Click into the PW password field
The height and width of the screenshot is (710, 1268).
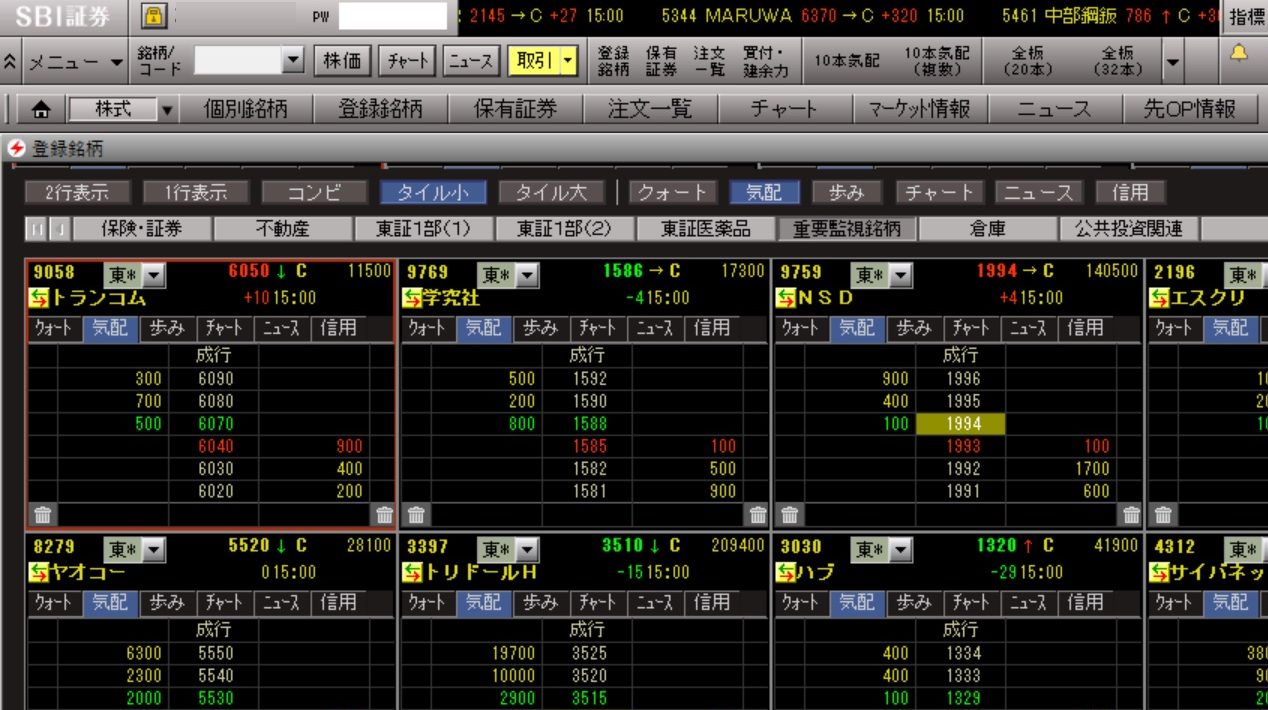pyautogui.click(x=393, y=16)
